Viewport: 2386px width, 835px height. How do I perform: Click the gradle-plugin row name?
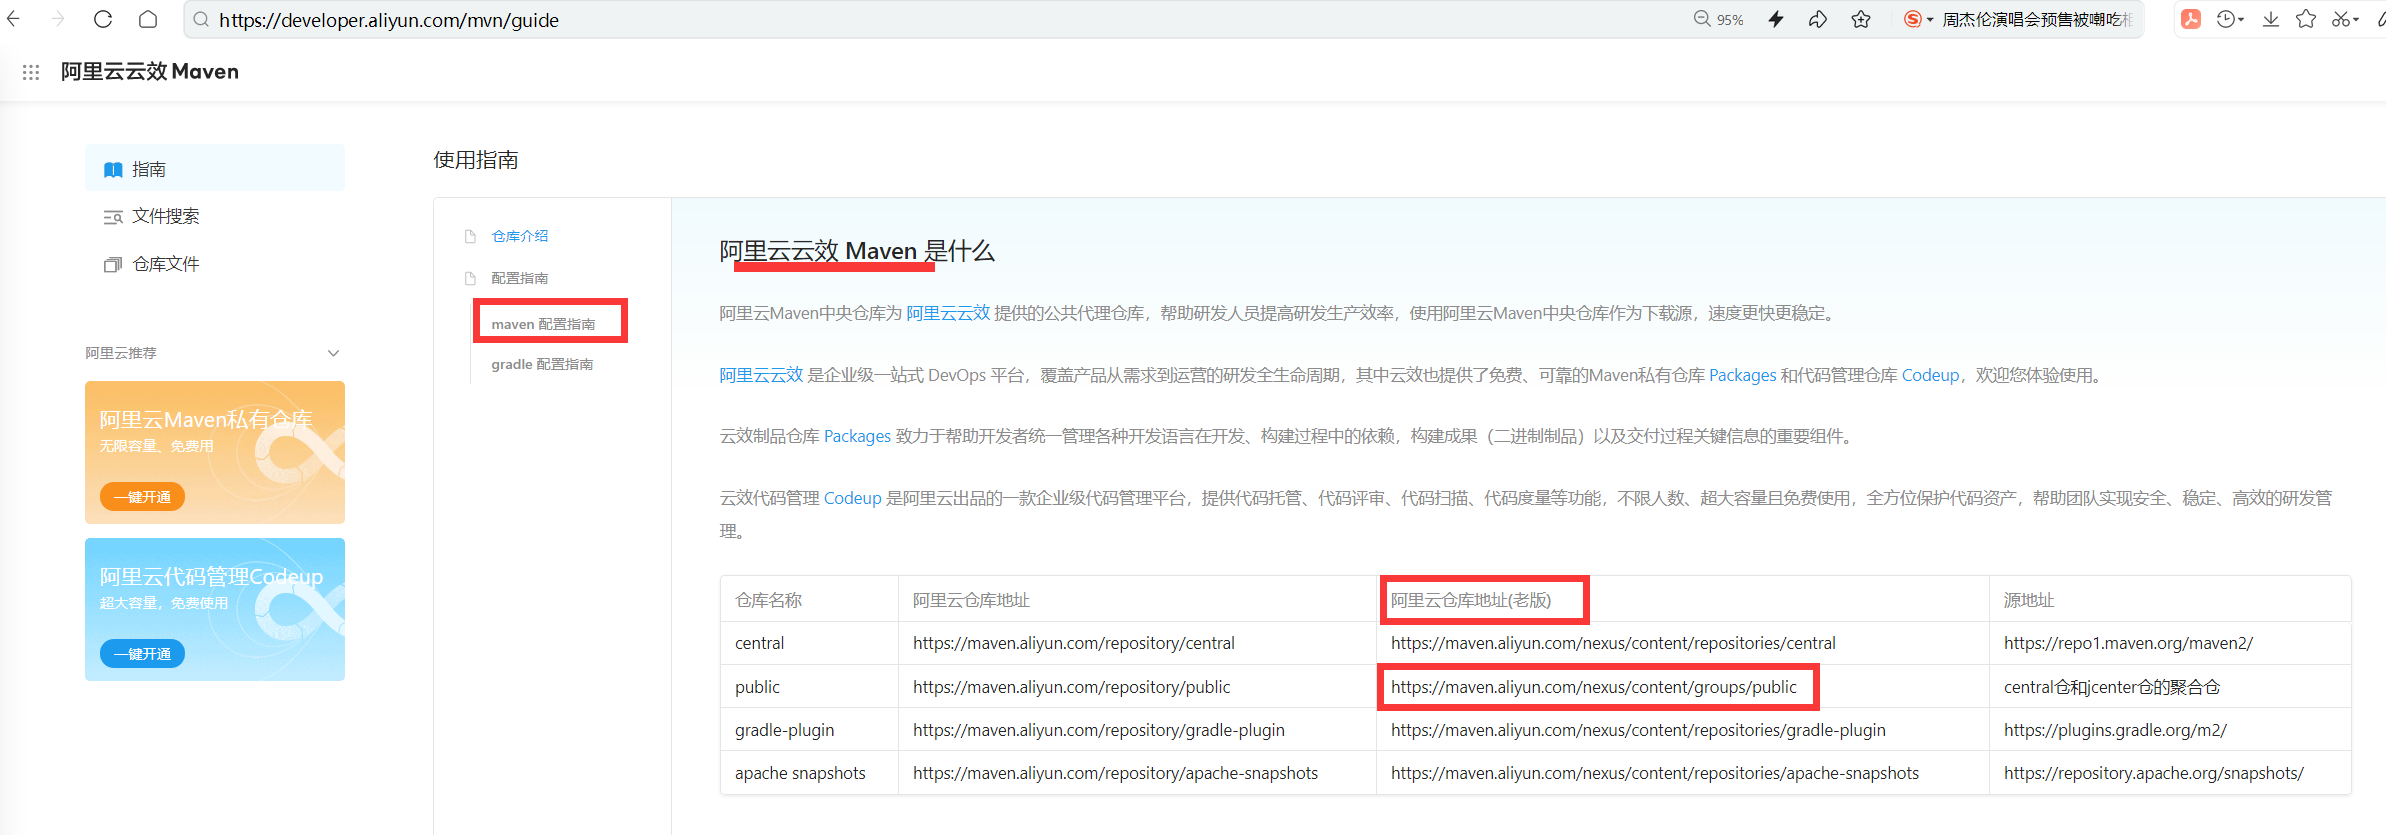[784, 730]
